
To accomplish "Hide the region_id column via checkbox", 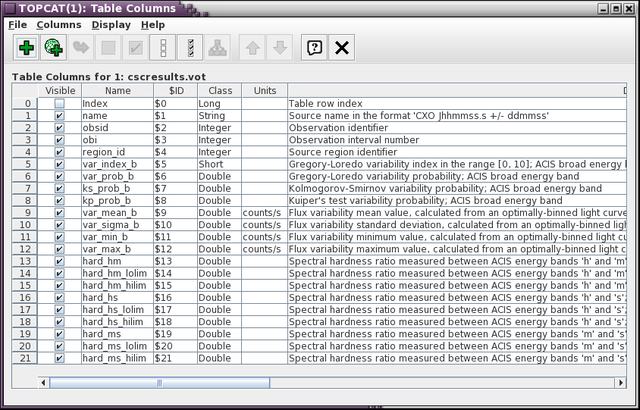I will (x=60, y=152).
